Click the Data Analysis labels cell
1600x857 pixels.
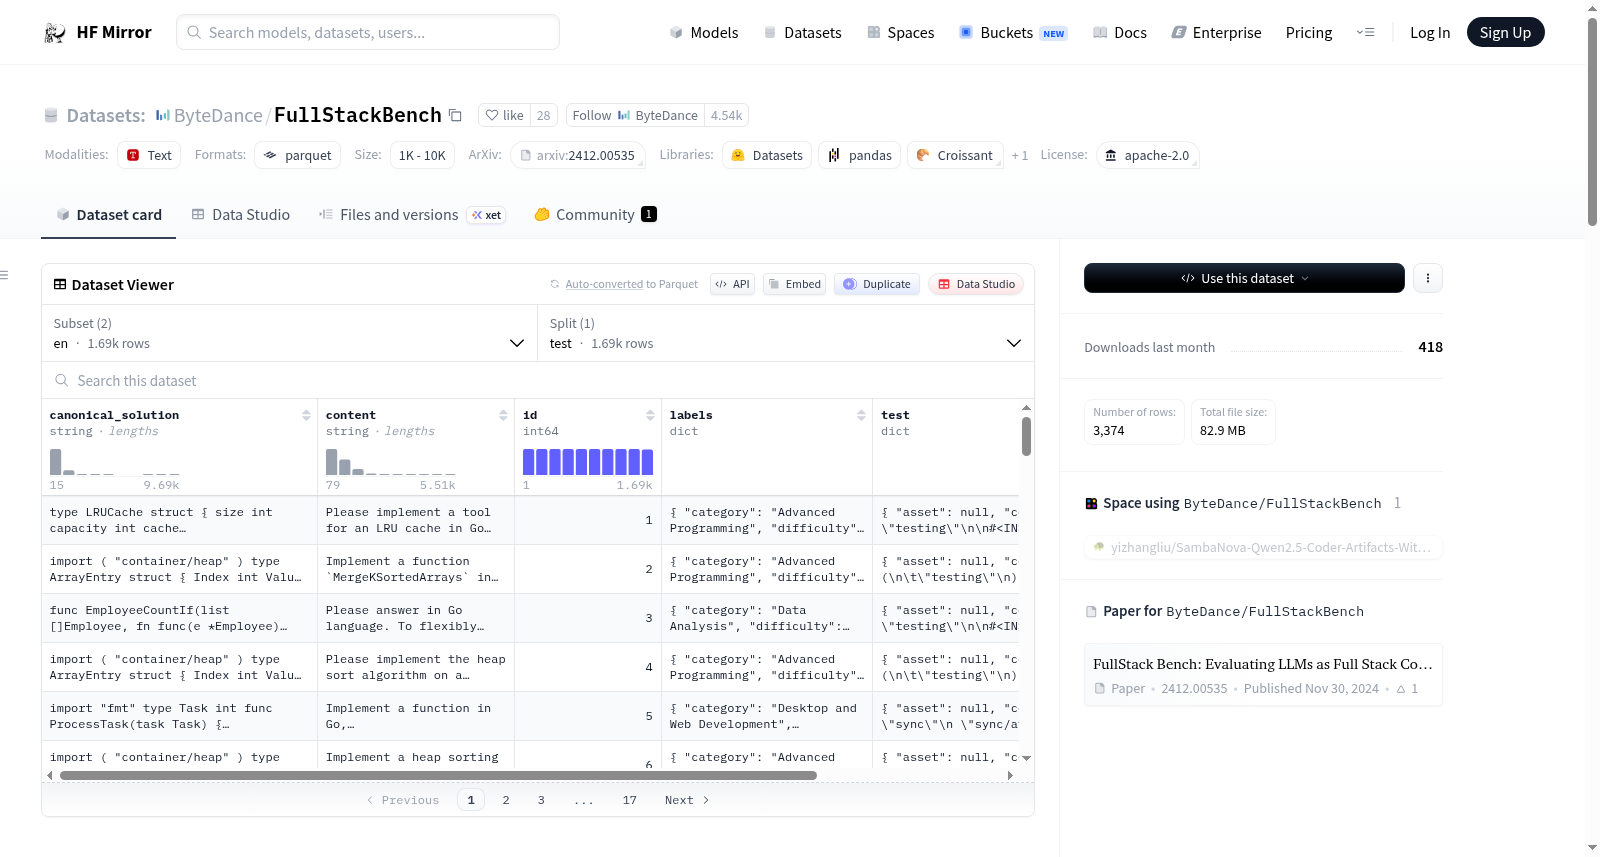coord(767,618)
